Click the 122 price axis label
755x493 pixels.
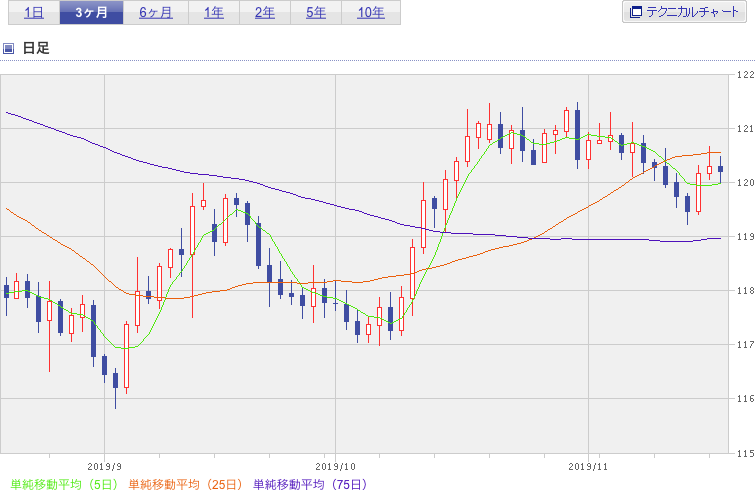tap(745, 75)
